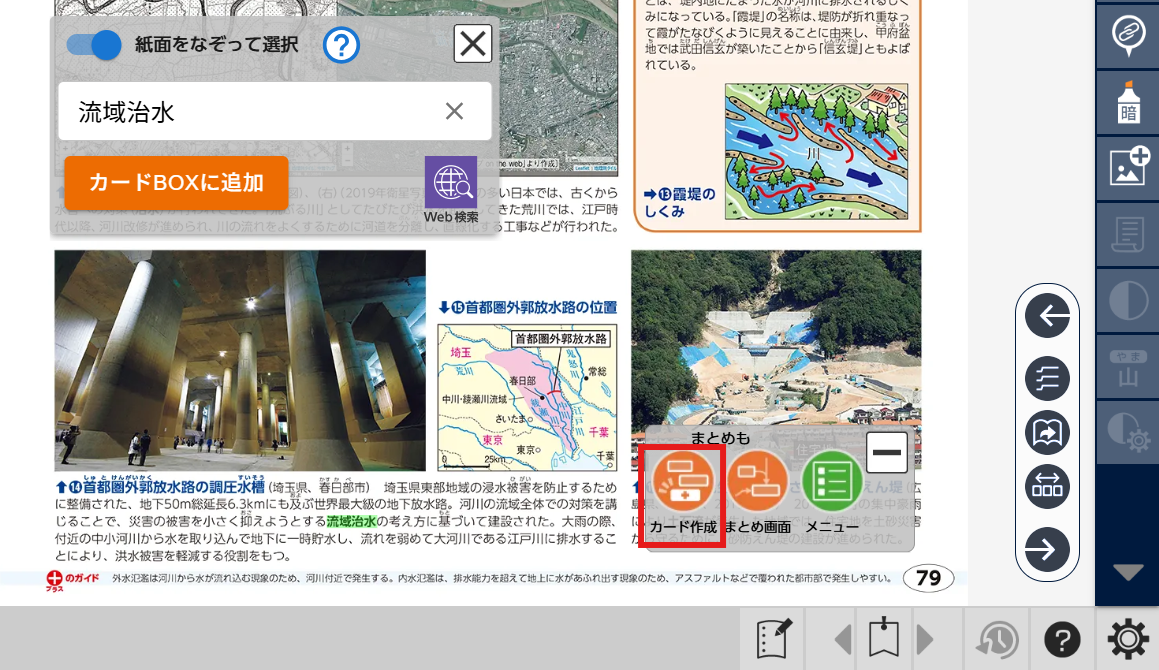Click the カード作成 card creation icon
Image resolution: width=1159 pixels, height=670 pixels.
(681, 484)
